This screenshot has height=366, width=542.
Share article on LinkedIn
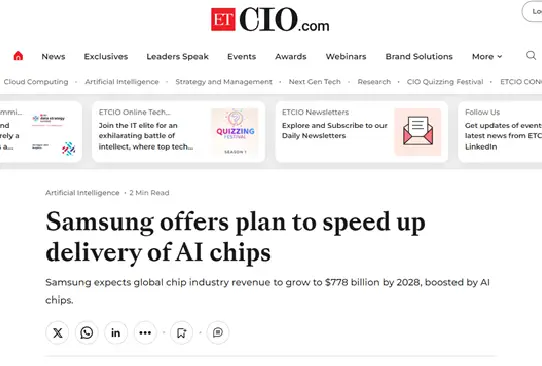pyautogui.click(x=116, y=333)
